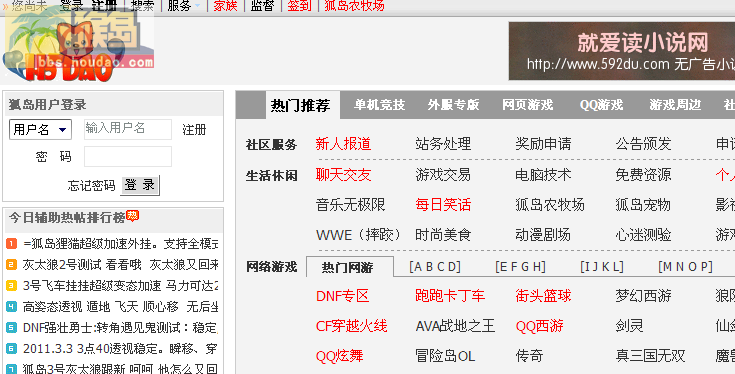Click the red hot badge beside 今日辅助热帖排行榜

click(133, 216)
